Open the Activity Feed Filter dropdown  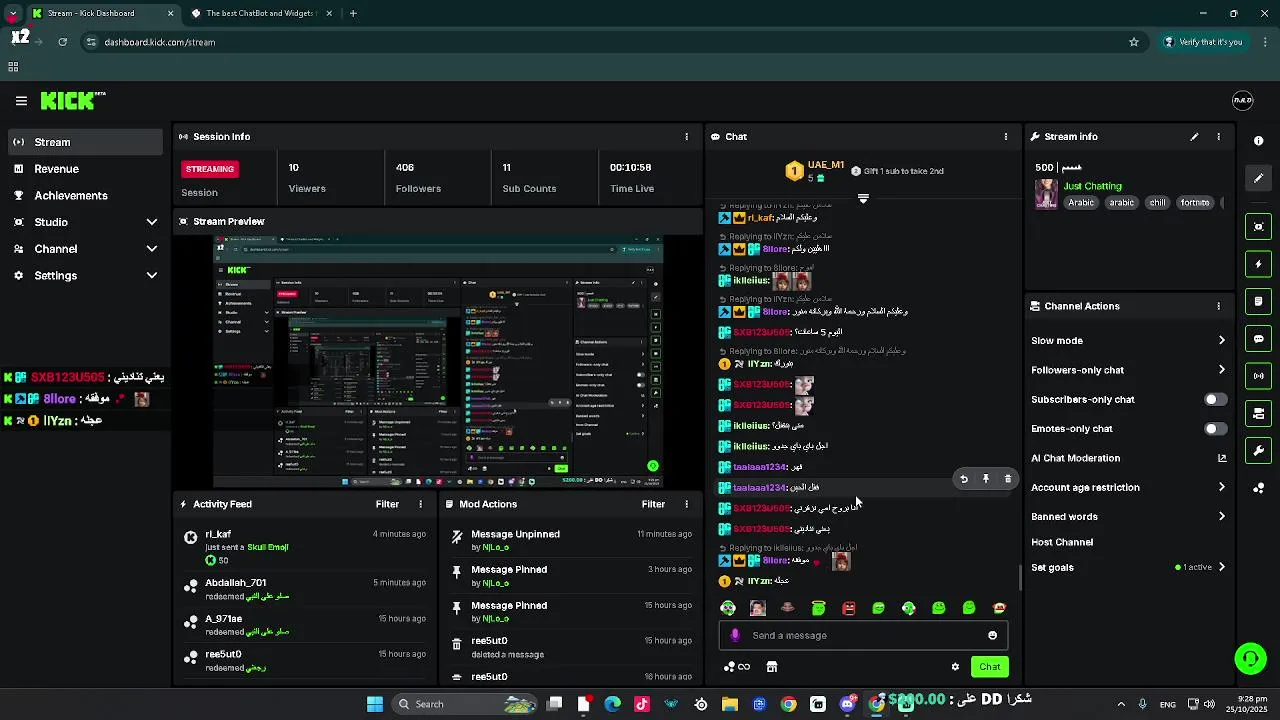coord(387,505)
